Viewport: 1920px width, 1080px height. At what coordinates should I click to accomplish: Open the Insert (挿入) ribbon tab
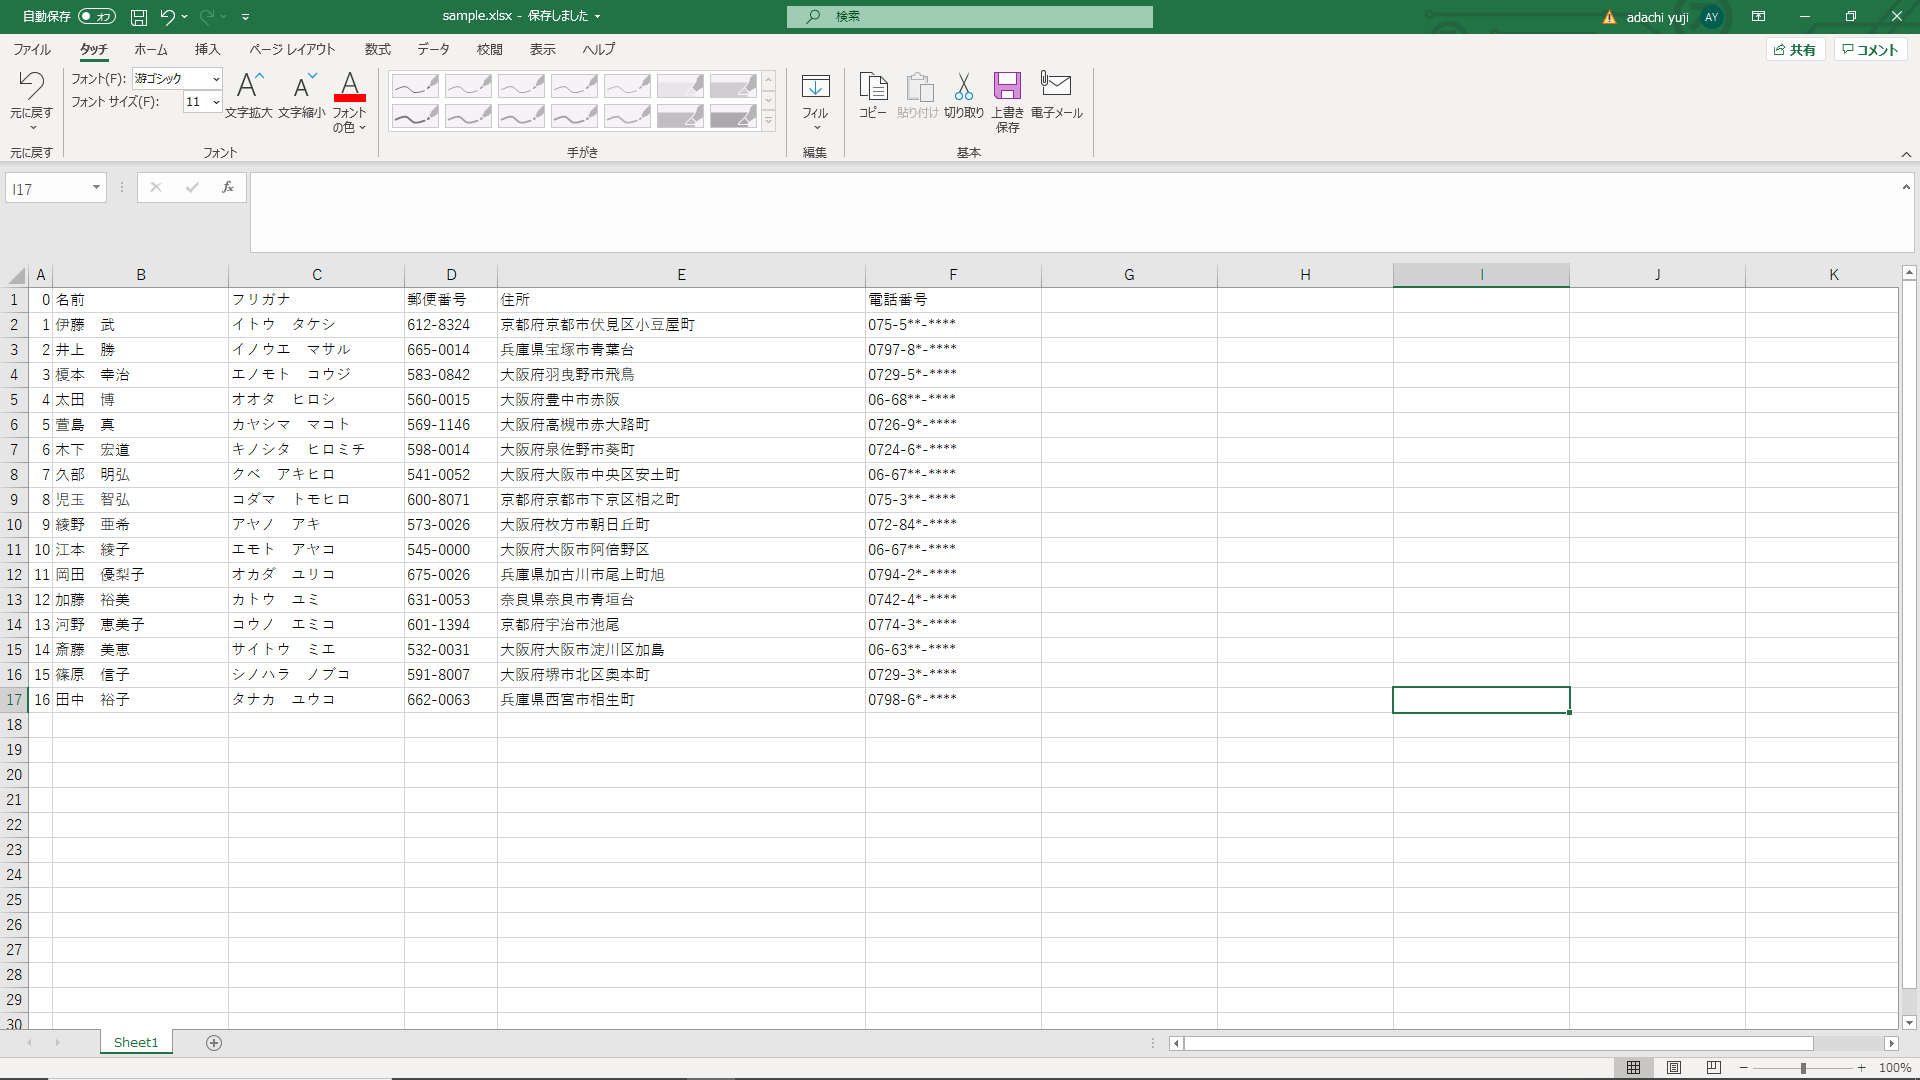pos(207,49)
